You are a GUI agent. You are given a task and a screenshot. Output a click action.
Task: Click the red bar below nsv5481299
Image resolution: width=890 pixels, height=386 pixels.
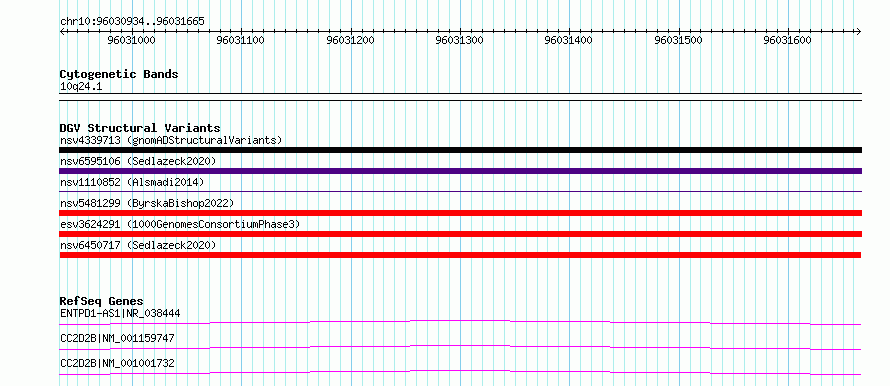[460, 213]
